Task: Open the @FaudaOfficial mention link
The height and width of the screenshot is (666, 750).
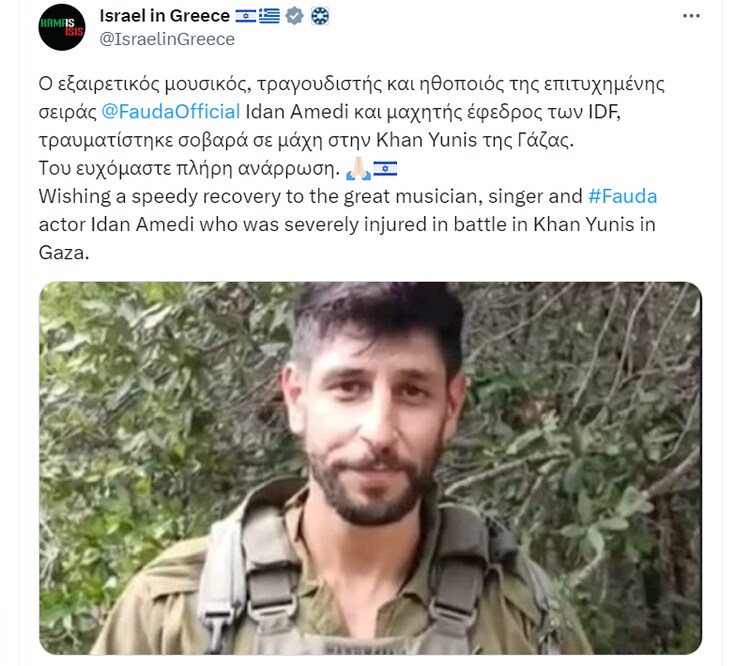Action: coord(171,111)
